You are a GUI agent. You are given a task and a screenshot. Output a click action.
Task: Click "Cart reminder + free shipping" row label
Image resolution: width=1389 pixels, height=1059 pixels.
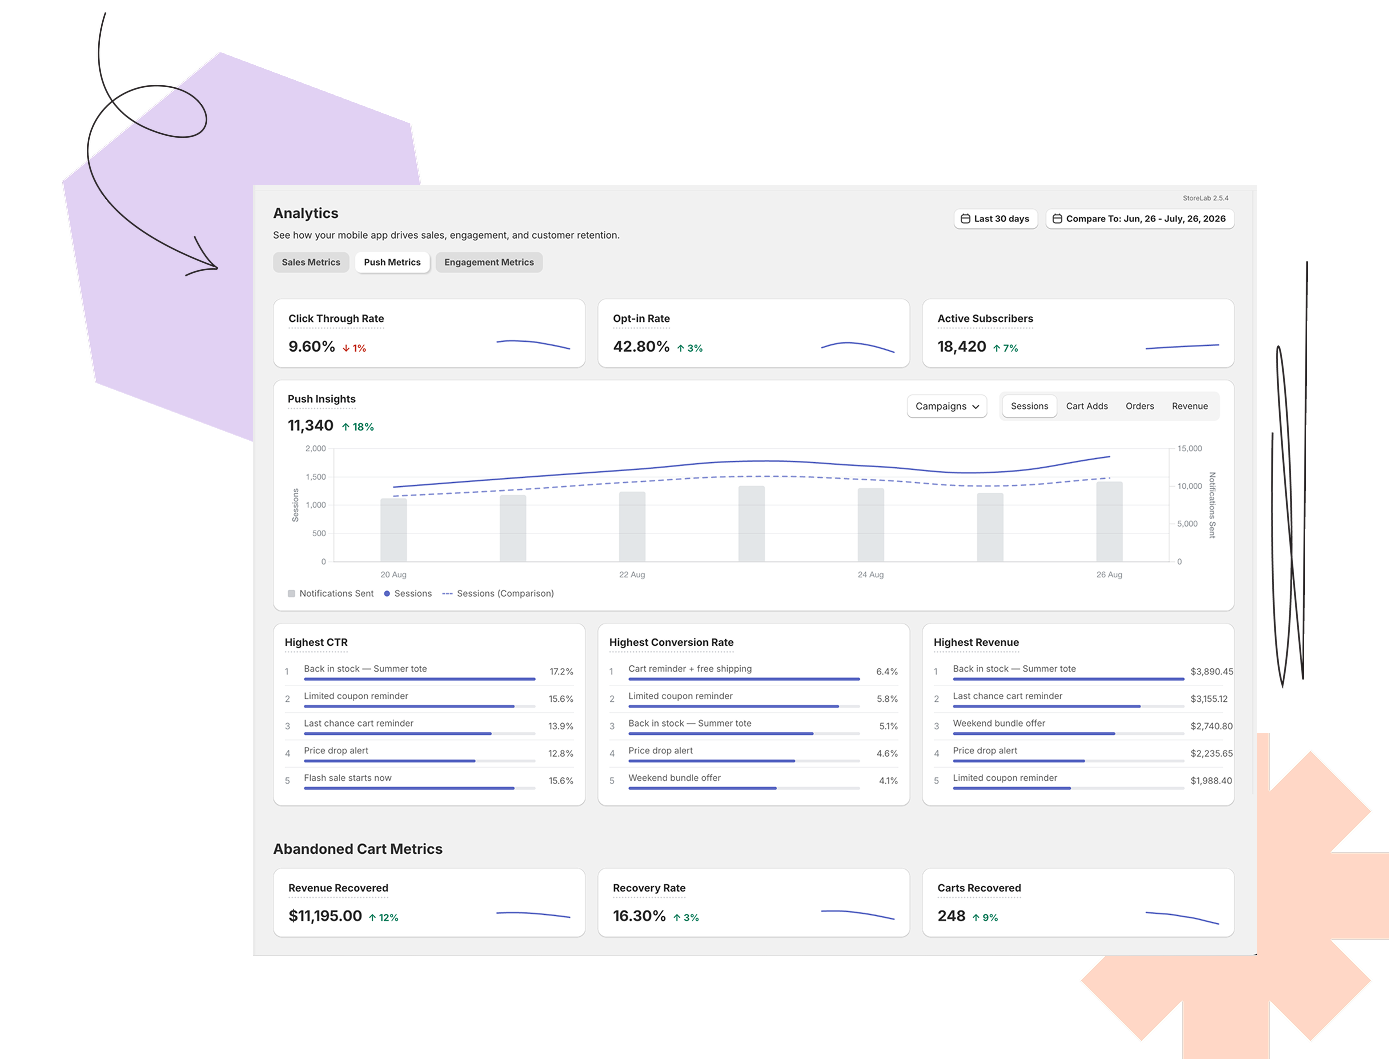click(690, 669)
